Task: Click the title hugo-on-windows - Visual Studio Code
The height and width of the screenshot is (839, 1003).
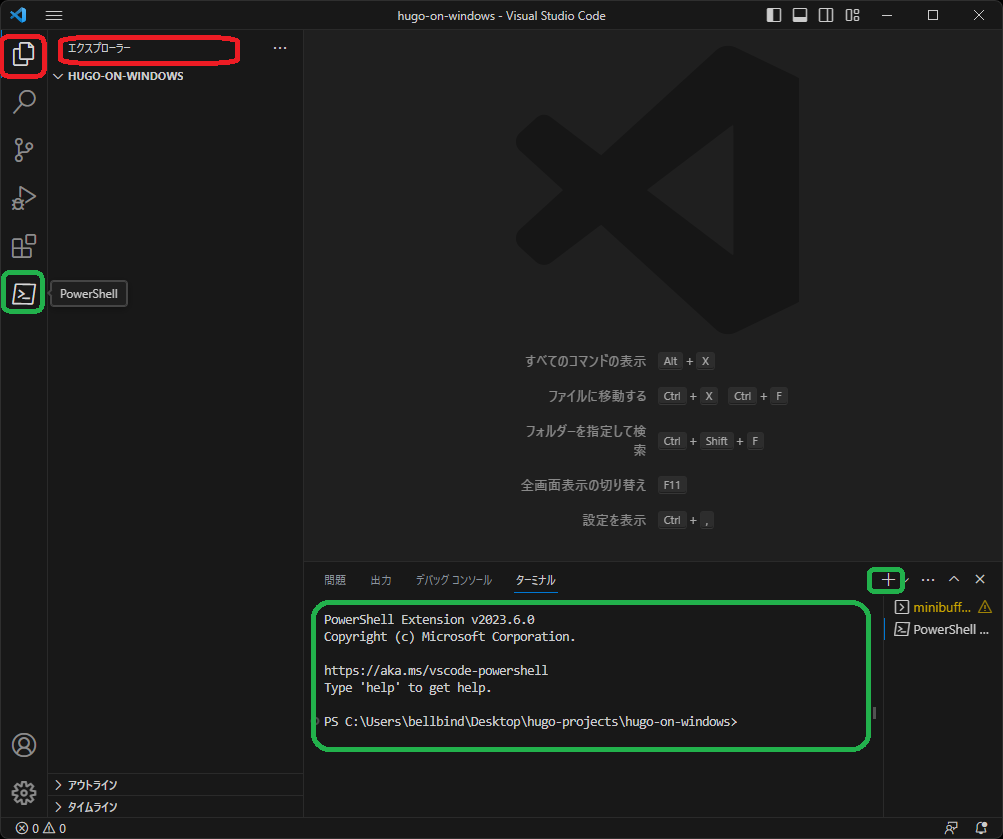Action: tap(501, 15)
